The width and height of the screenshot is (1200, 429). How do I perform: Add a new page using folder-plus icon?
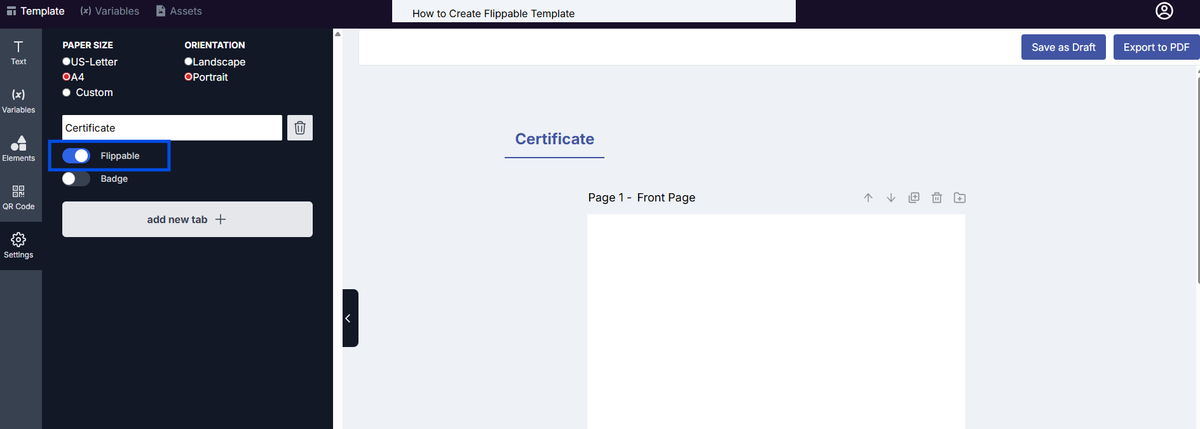[960, 198]
